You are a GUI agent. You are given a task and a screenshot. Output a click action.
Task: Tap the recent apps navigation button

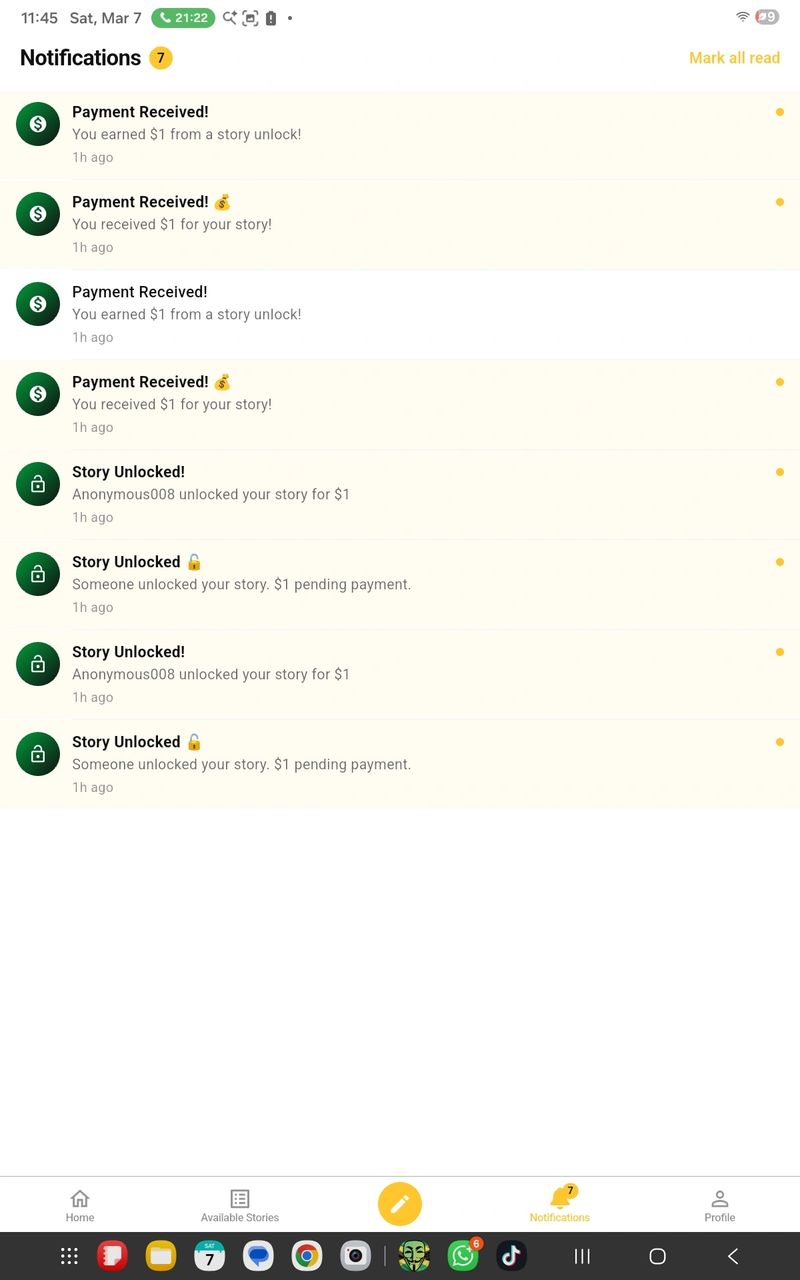[582, 1256]
